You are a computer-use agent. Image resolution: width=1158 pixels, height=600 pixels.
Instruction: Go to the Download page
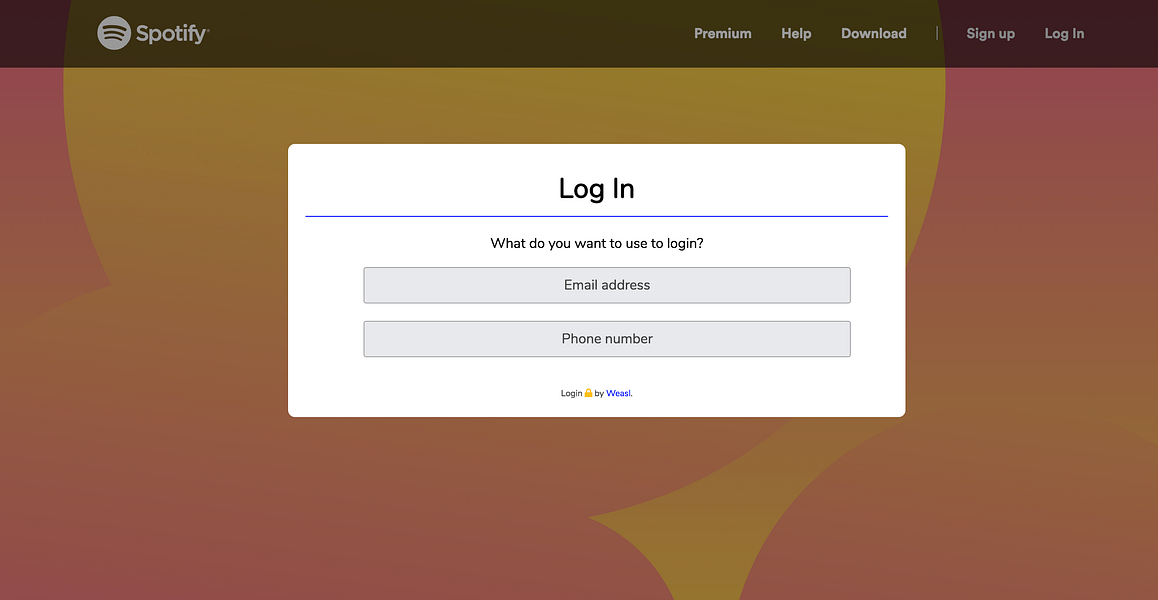[x=873, y=33]
